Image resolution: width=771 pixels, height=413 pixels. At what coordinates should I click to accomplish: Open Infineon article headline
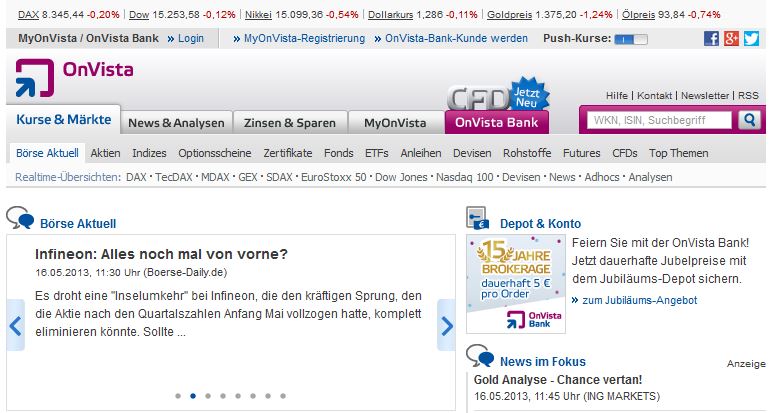[x=161, y=254]
